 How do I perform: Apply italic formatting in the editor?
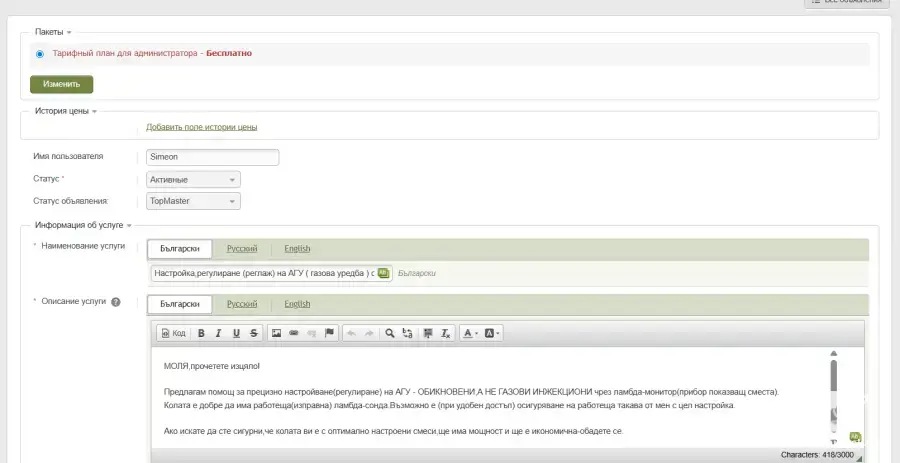[218, 333]
